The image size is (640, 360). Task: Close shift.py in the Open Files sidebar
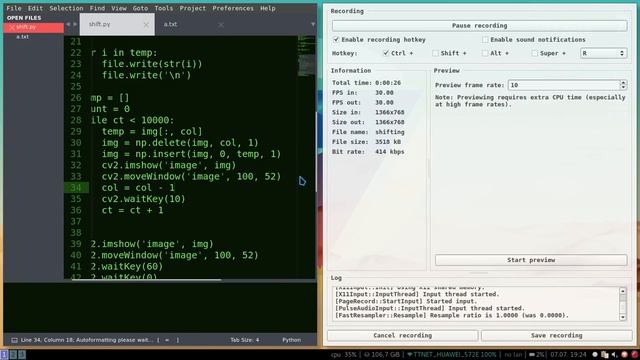point(11,27)
